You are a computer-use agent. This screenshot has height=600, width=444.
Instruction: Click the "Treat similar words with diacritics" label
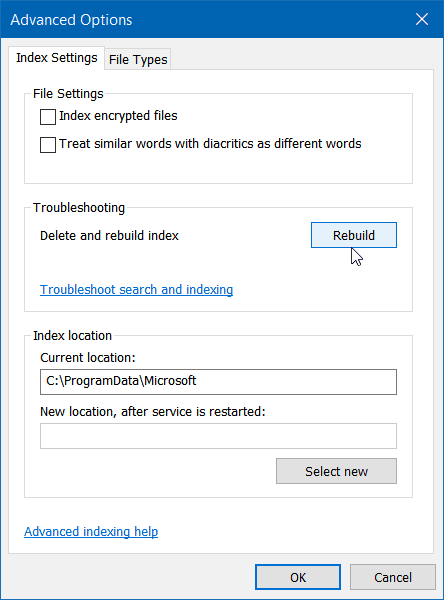[x=210, y=143]
